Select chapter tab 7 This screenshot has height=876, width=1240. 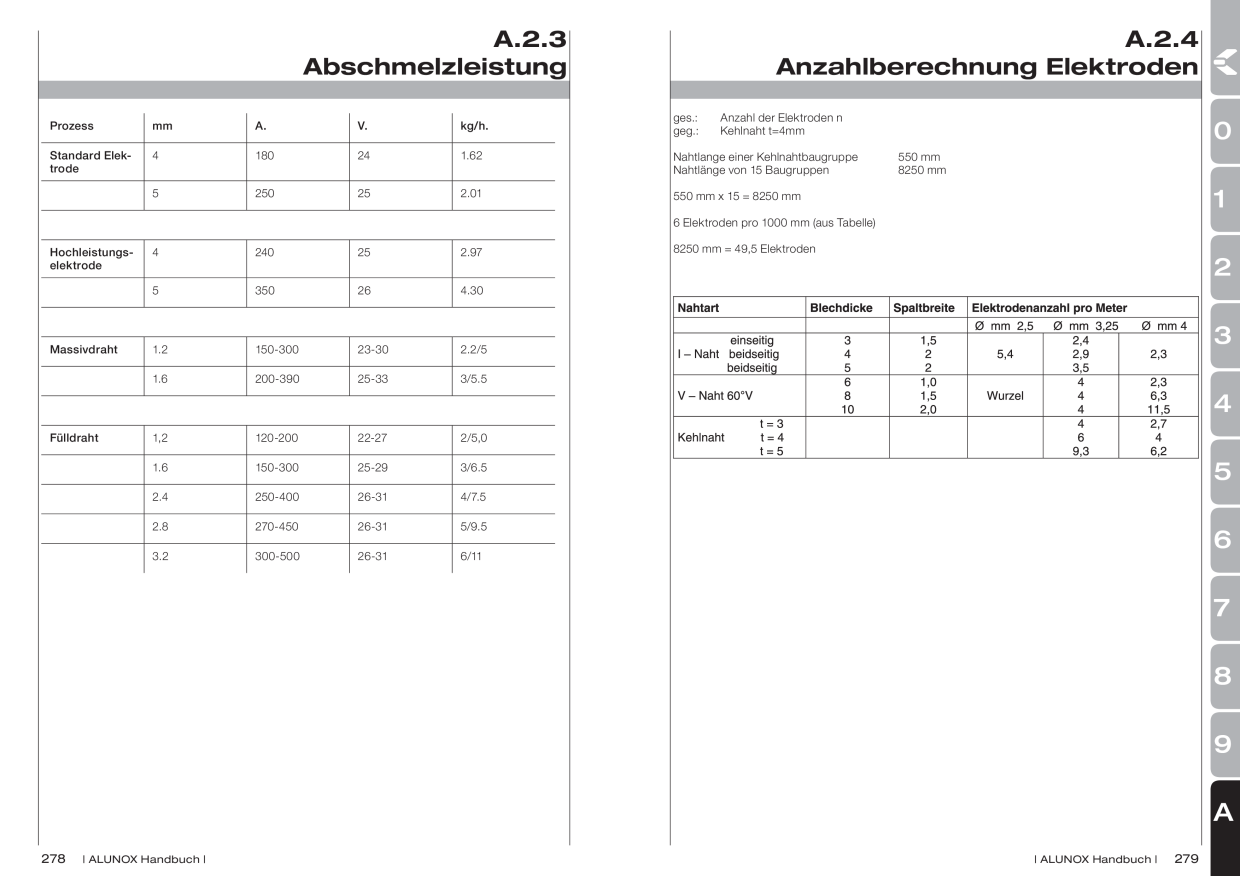click(x=1224, y=607)
